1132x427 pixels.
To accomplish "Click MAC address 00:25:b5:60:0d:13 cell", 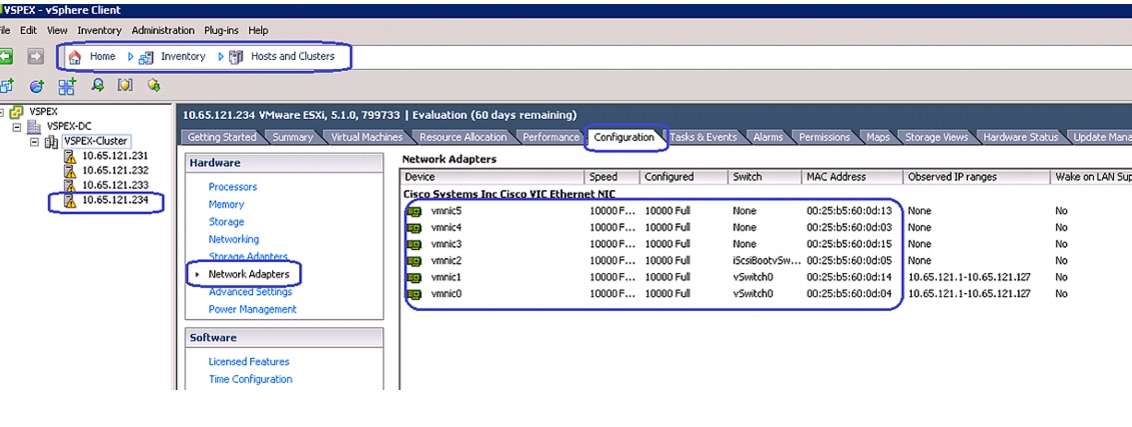I will point(849,211).
